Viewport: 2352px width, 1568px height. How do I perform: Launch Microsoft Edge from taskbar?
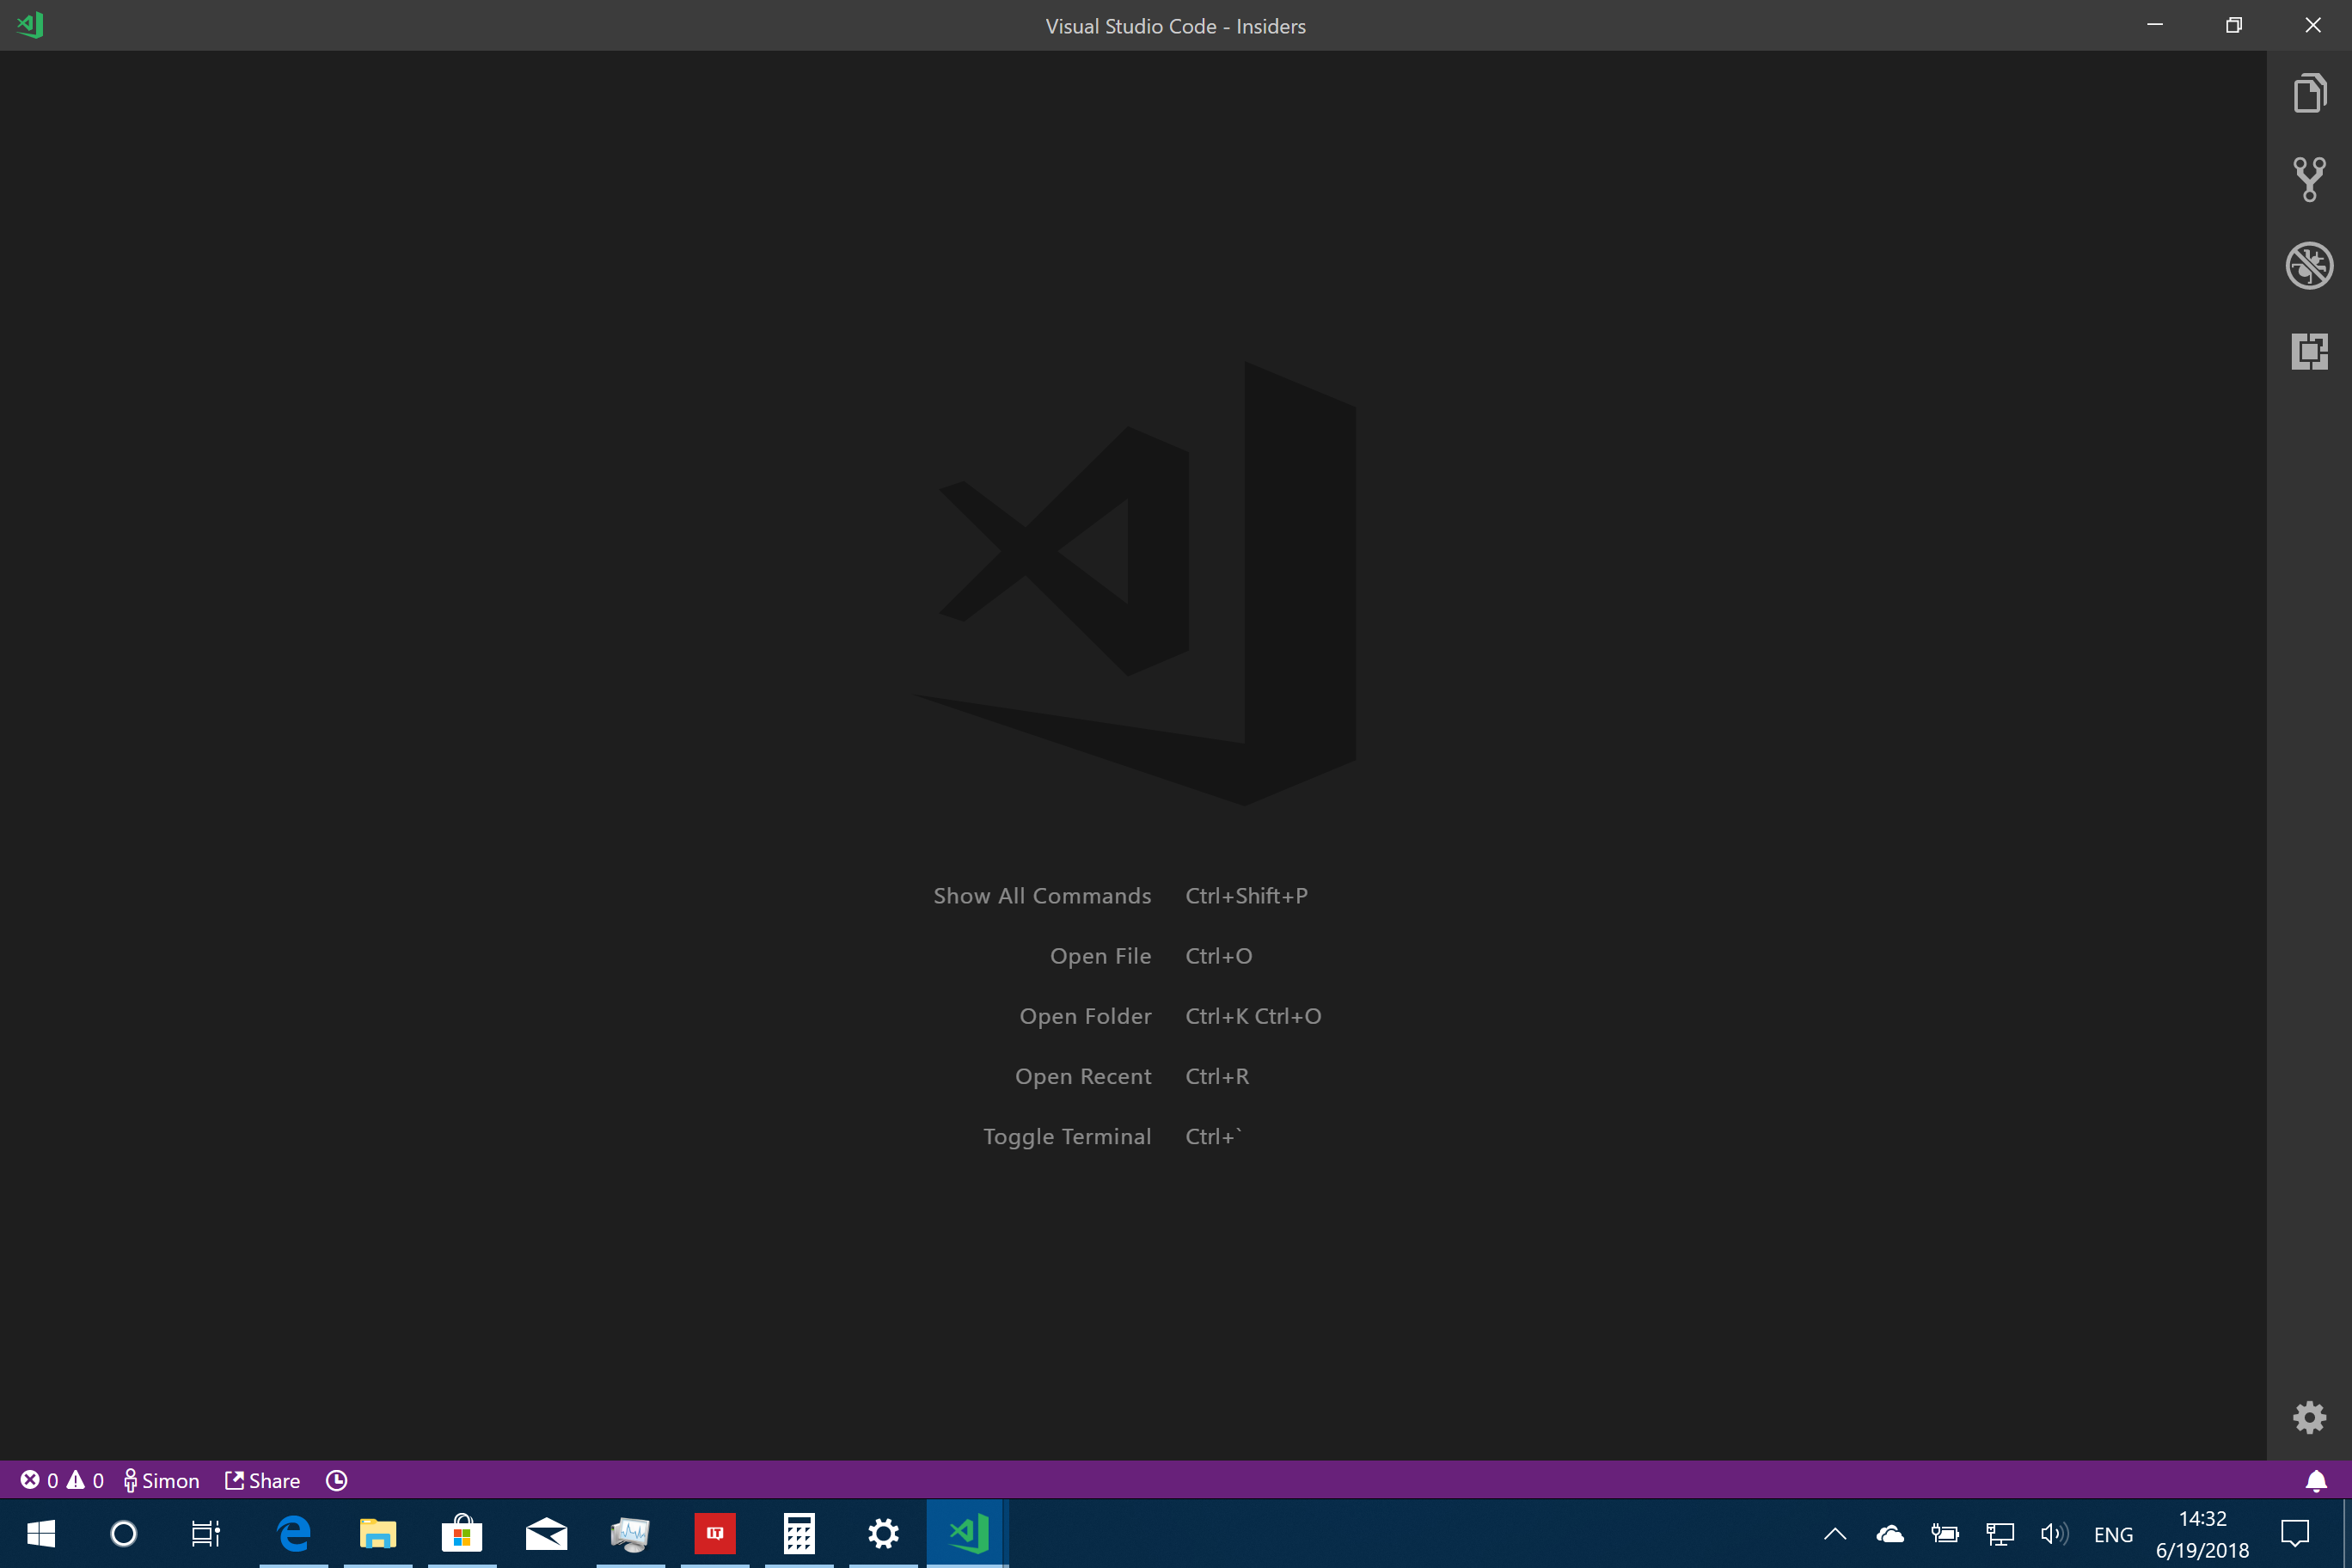click(294, 1533)
